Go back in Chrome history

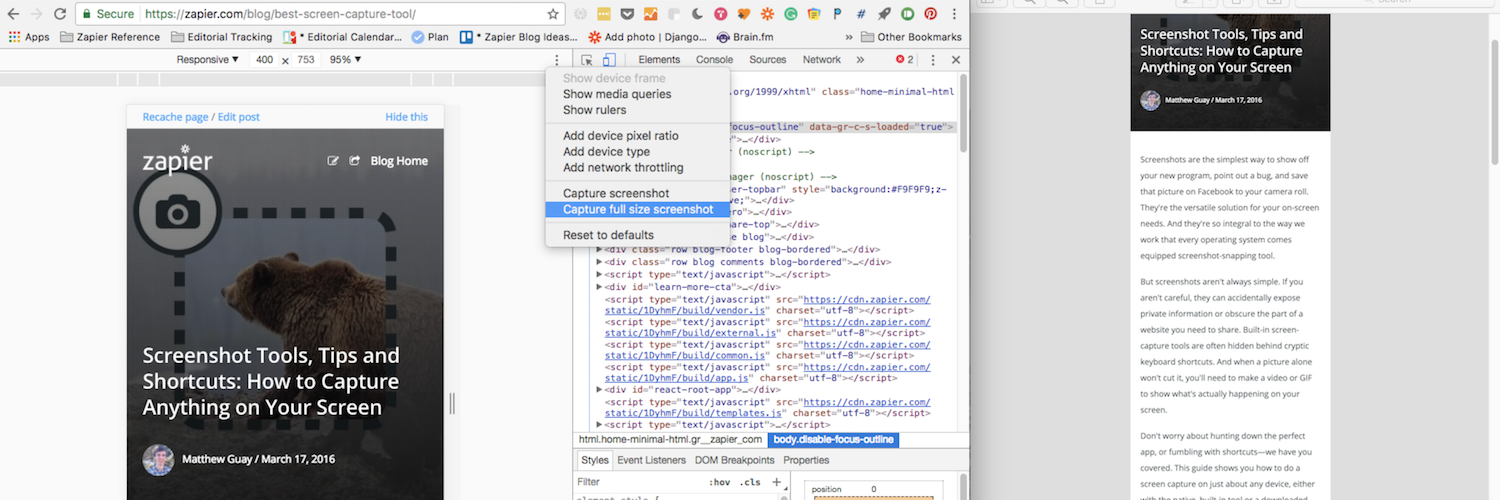pyautogui.click(x=13, y=15)
